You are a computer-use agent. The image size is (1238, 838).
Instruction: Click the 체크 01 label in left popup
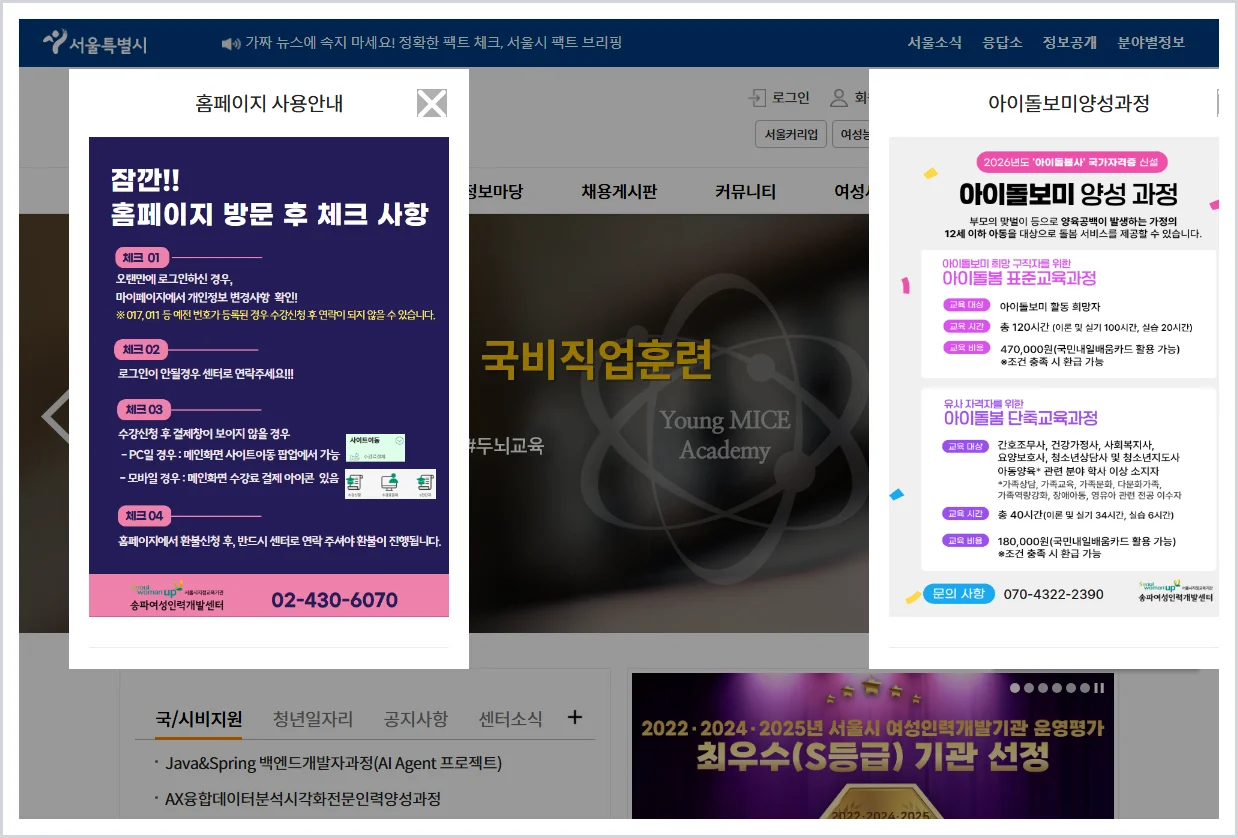click(x=141, y=257)
